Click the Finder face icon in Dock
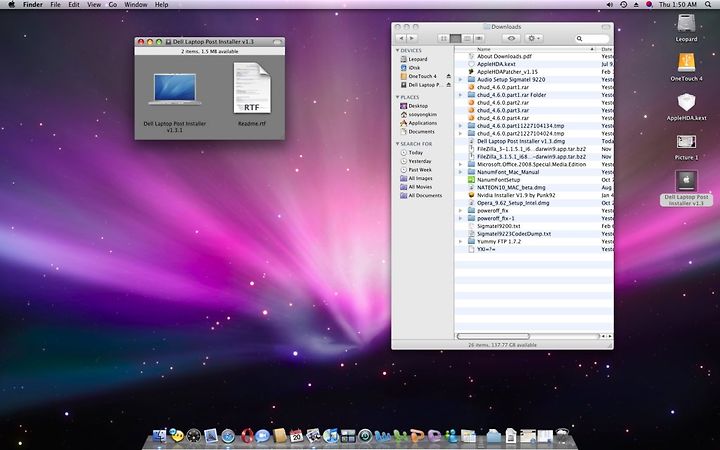Viewport: 720px width, 450px height. (x=159, y=436)
